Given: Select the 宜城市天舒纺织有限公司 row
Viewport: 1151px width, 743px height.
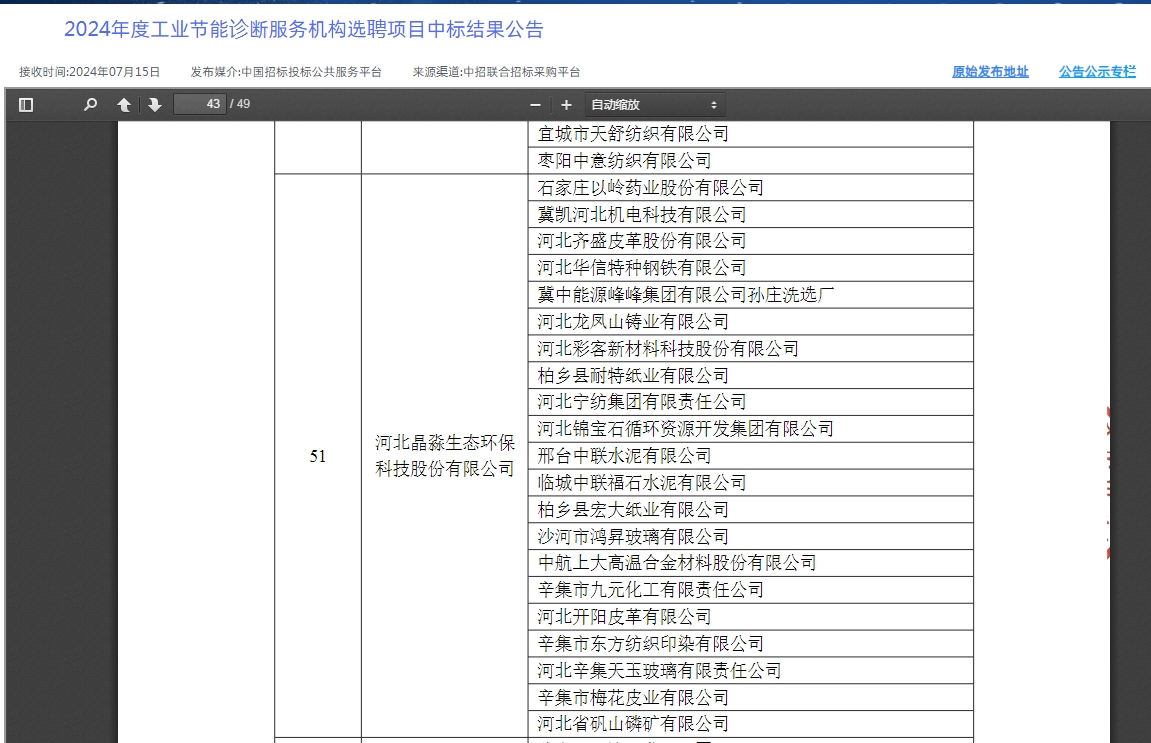Looking at the screenshot, I should [x=751, y=134].
